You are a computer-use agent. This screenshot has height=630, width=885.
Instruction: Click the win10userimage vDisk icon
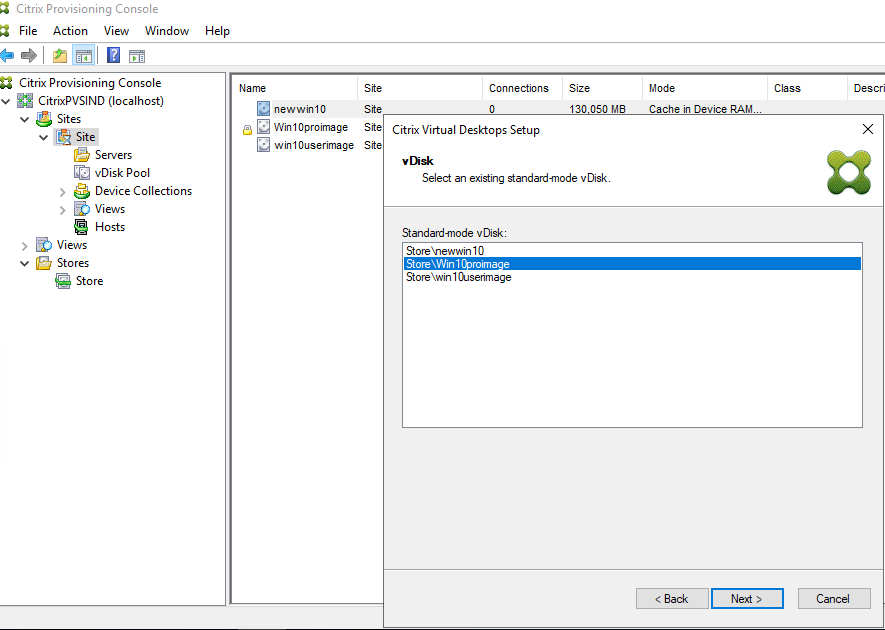point(264,145)
